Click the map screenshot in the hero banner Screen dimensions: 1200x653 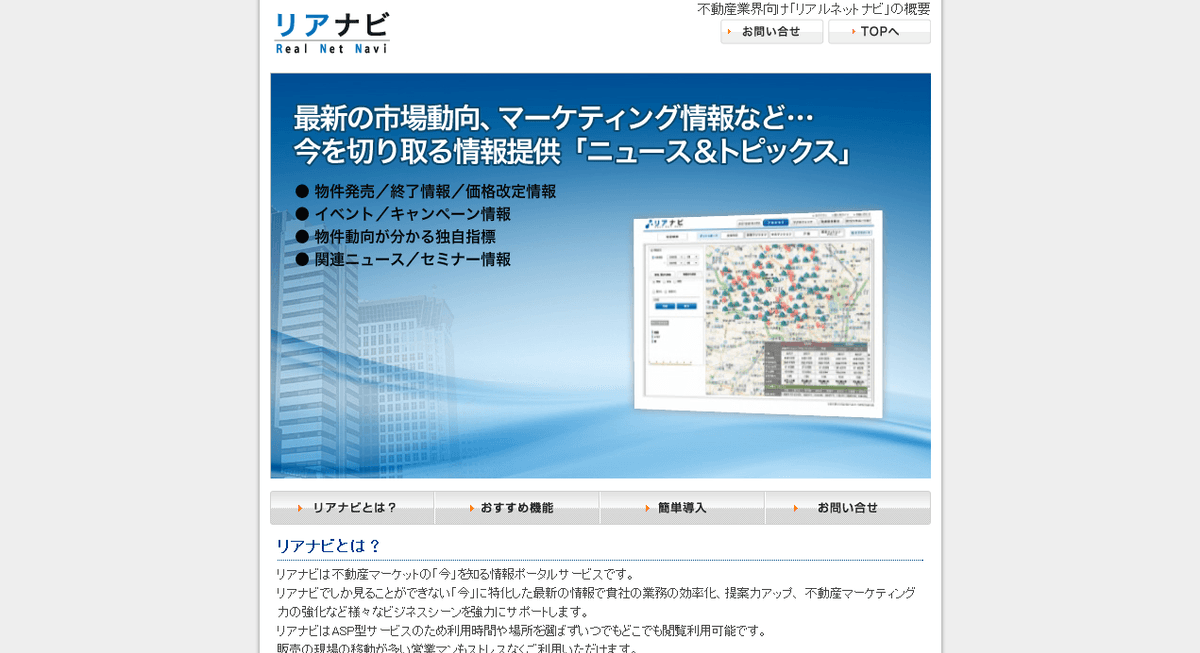click(x=760, y=314)
